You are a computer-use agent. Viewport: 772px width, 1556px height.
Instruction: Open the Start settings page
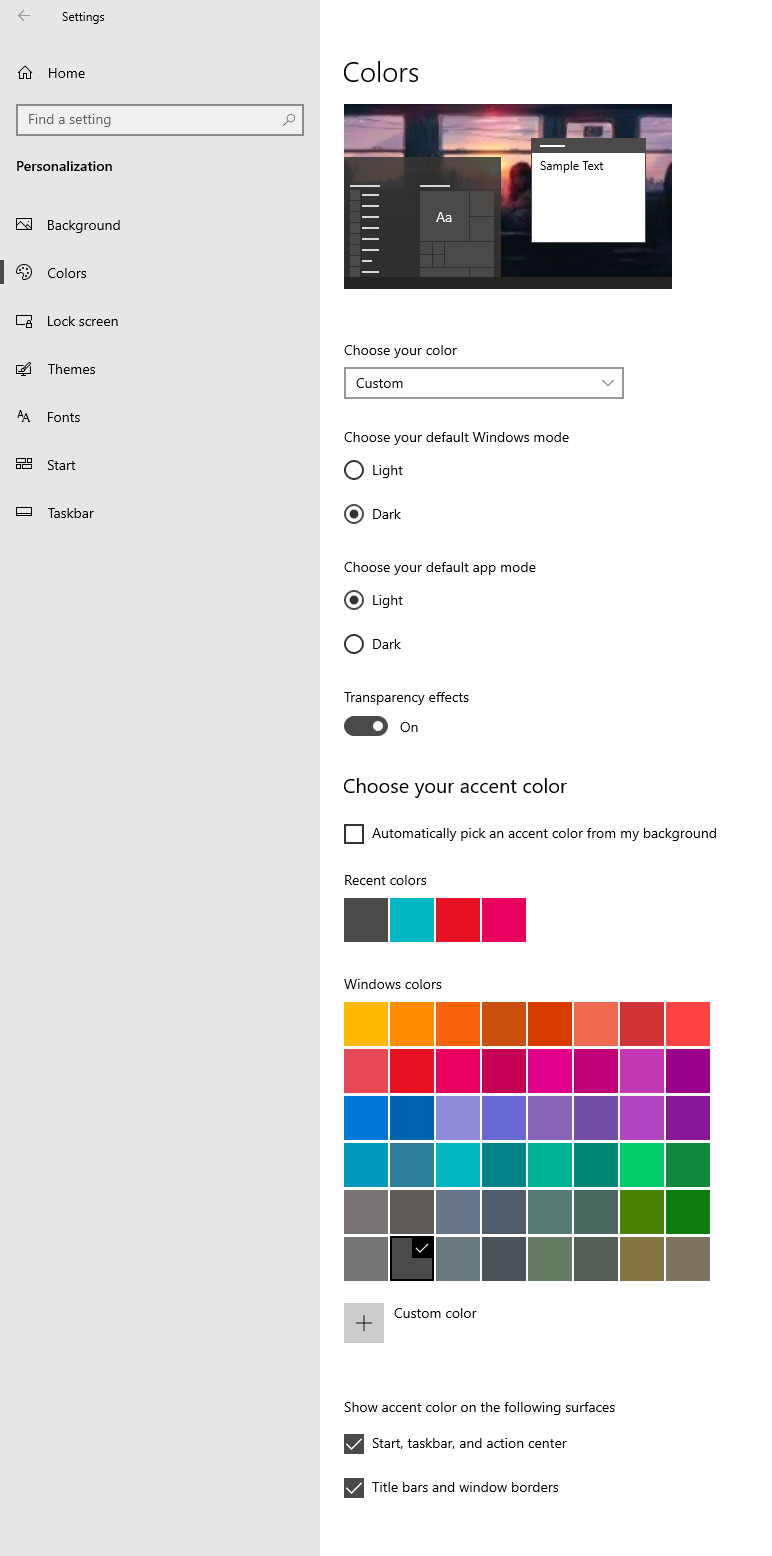click(x=61, y=465)
